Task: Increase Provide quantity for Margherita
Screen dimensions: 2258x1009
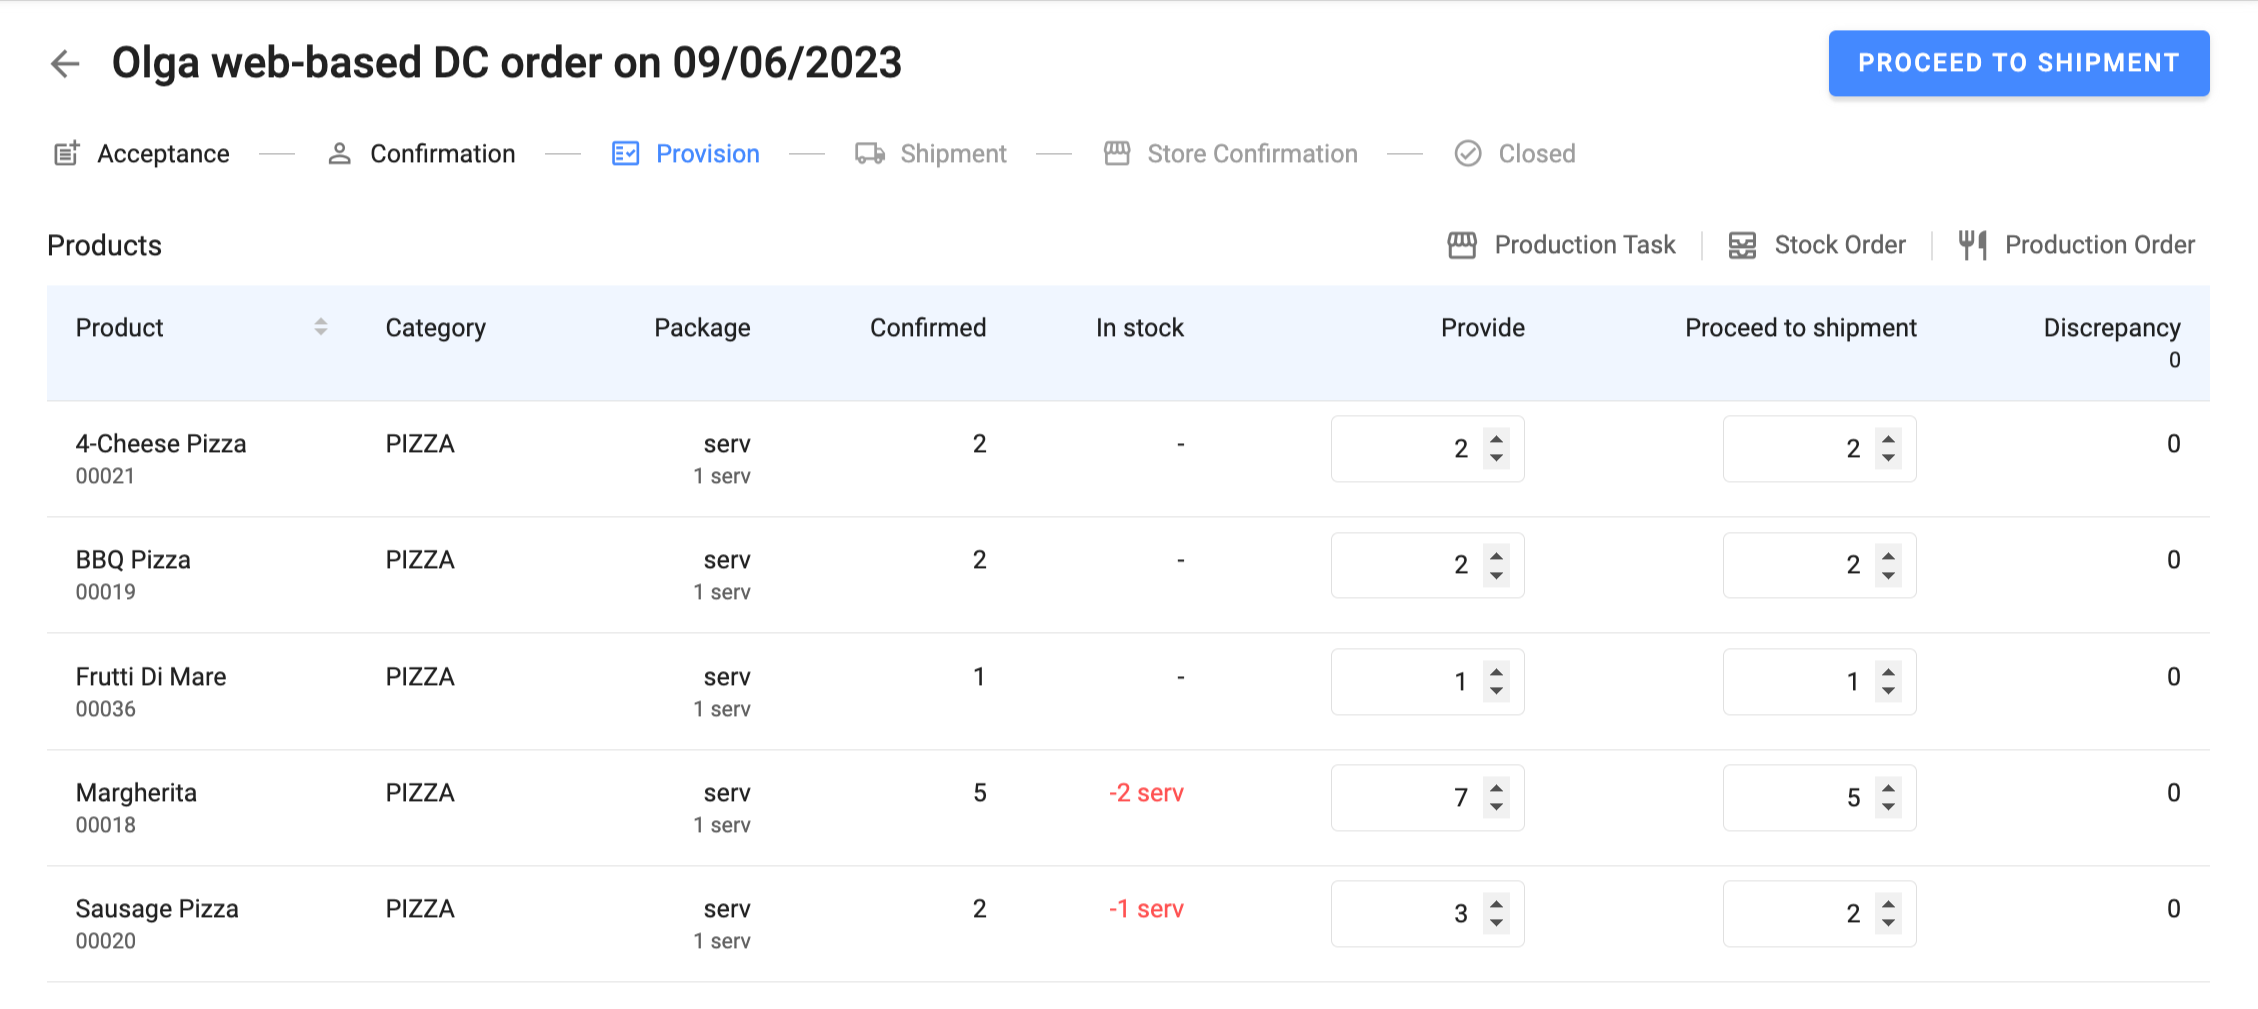Action: click(x=1496, y=787)
